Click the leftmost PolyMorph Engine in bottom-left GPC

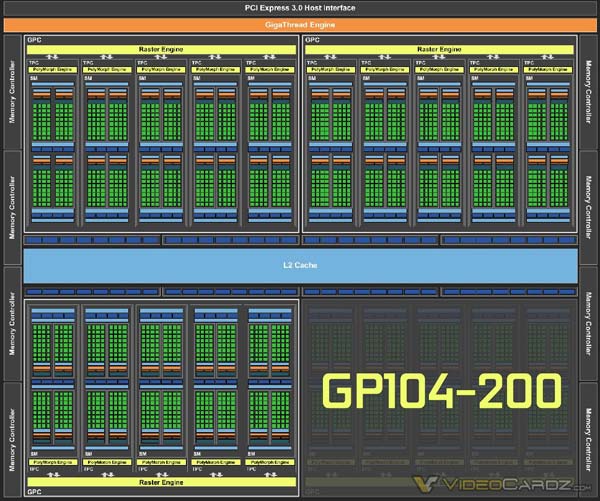point(53,462)
